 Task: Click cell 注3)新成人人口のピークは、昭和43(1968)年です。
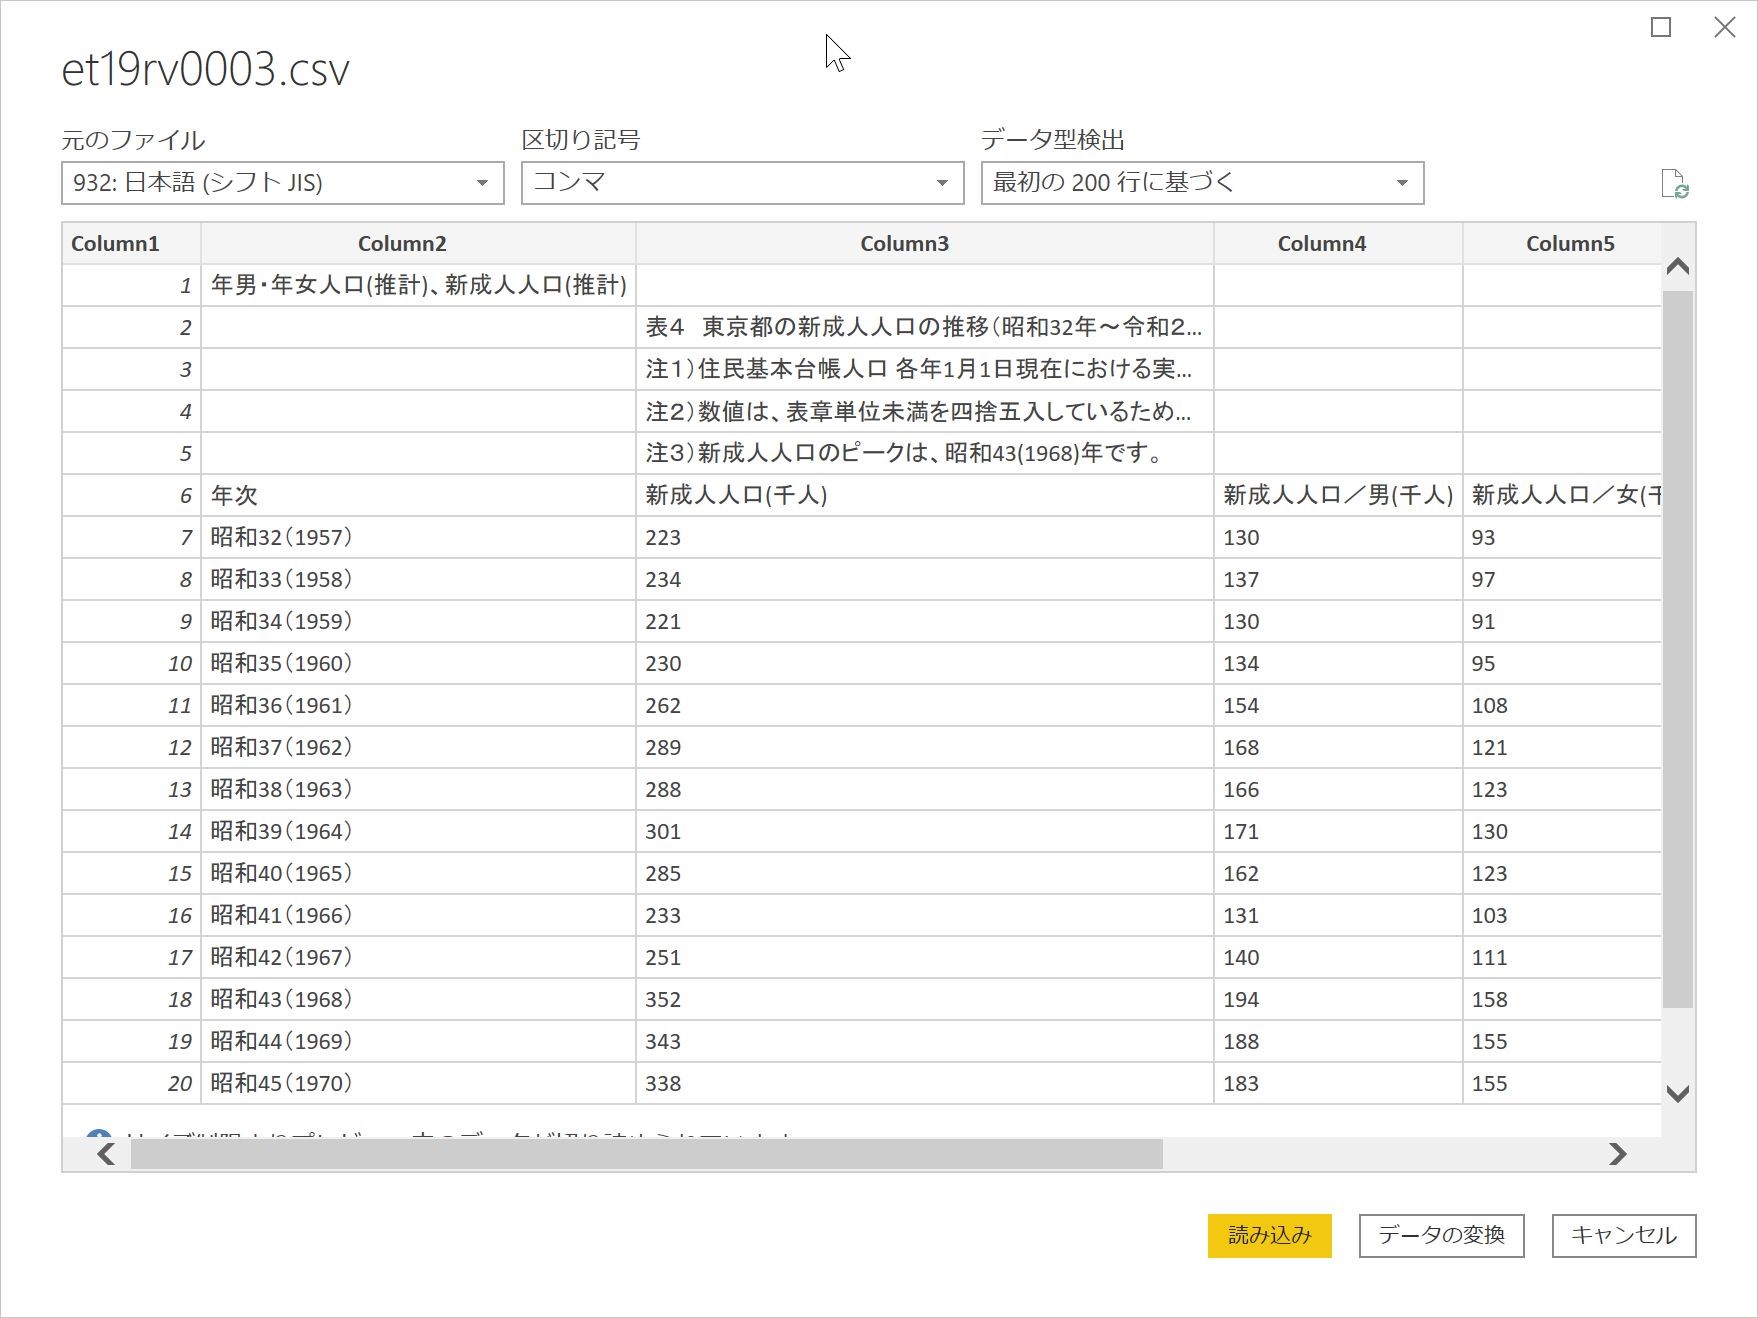(925, 454)
